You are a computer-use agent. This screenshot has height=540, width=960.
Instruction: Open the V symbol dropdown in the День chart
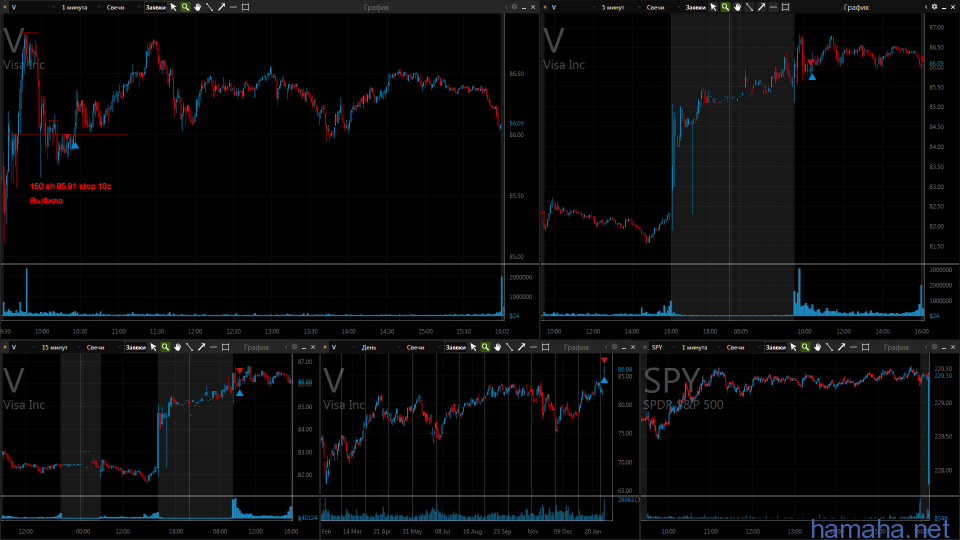[x=342, y=347]
